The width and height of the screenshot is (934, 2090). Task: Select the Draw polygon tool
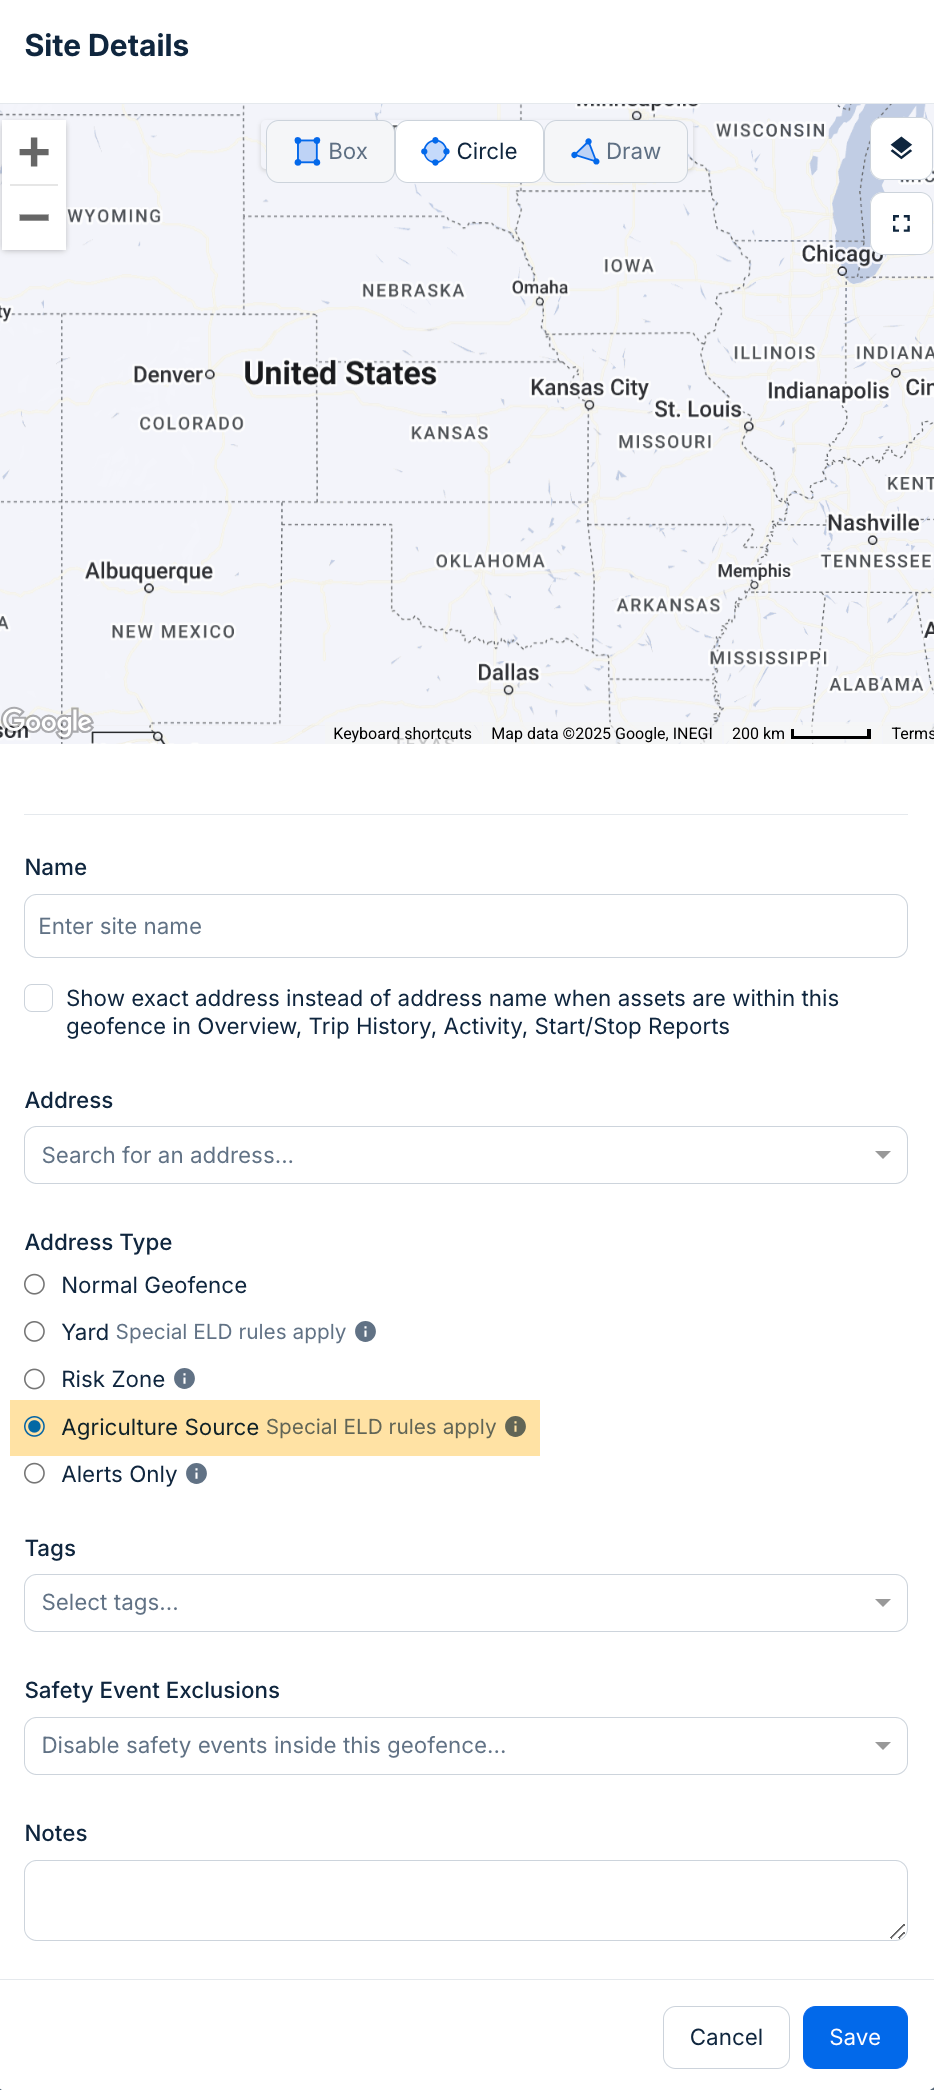click(615, 152)
